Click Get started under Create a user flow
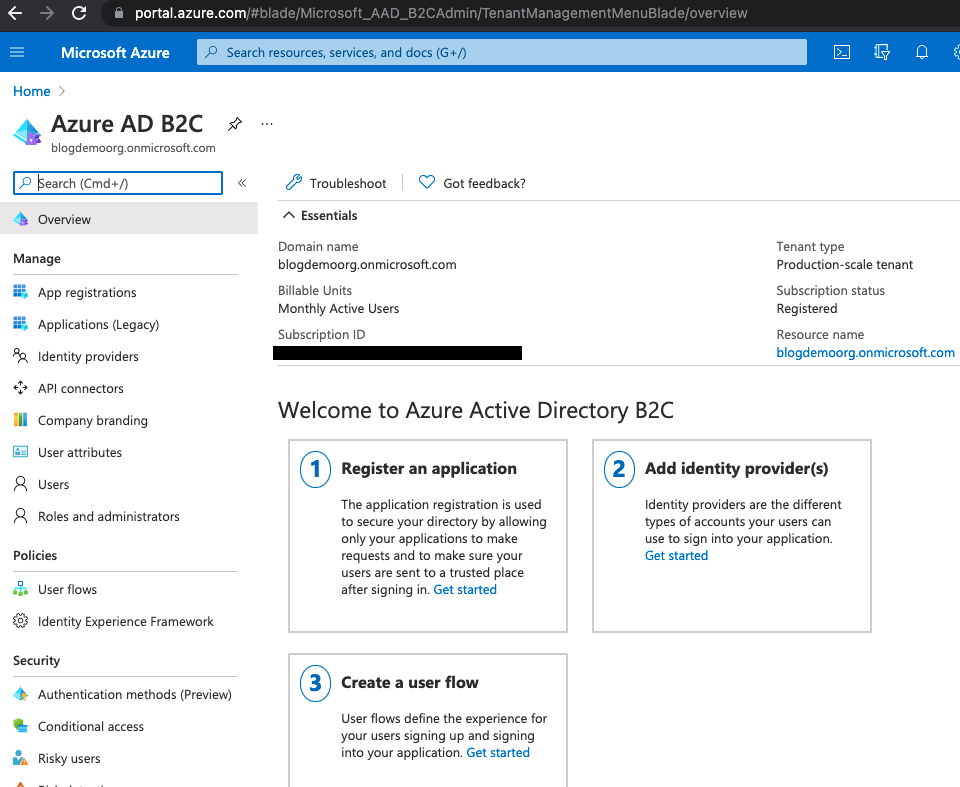960x787 pixels. click(x=498, y=753)
